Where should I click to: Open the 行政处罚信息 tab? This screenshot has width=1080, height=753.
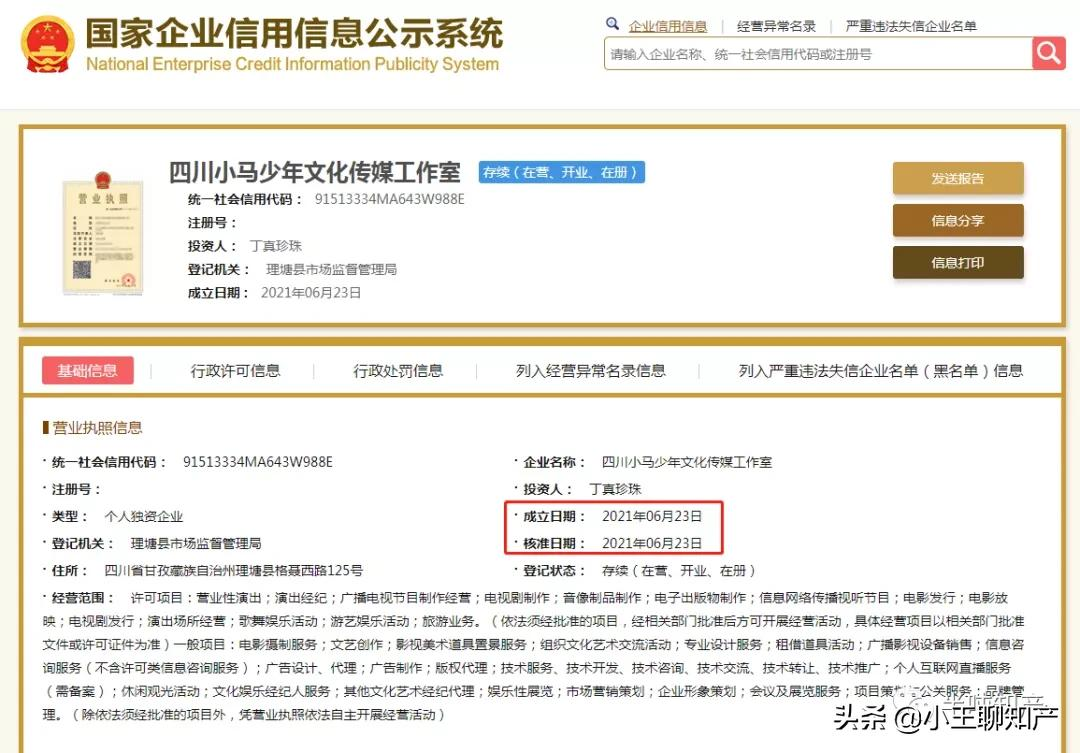click(398, 371)
